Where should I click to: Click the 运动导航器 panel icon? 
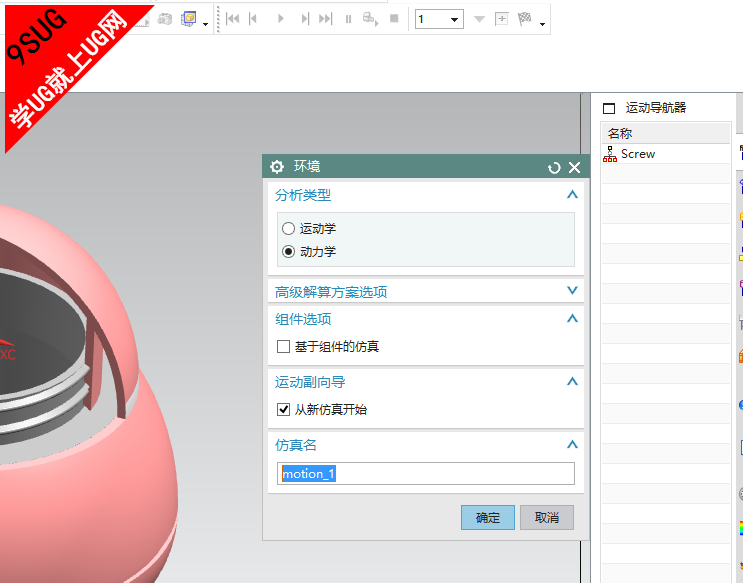[x=609, y=109]
